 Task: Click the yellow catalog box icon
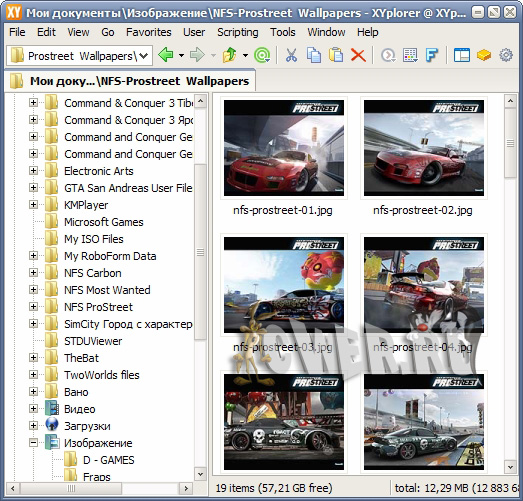click(x=484, y=55)
